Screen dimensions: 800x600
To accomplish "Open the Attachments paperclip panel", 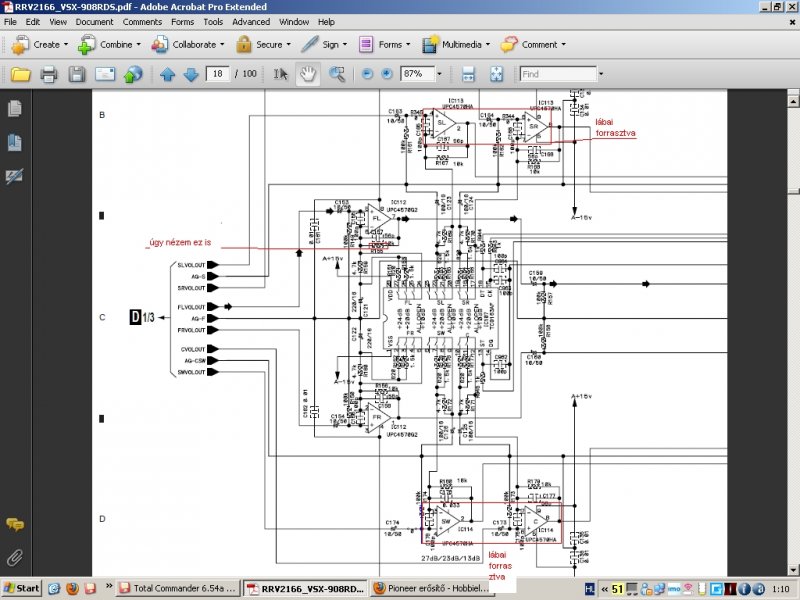I will click(x=14, y=558).
